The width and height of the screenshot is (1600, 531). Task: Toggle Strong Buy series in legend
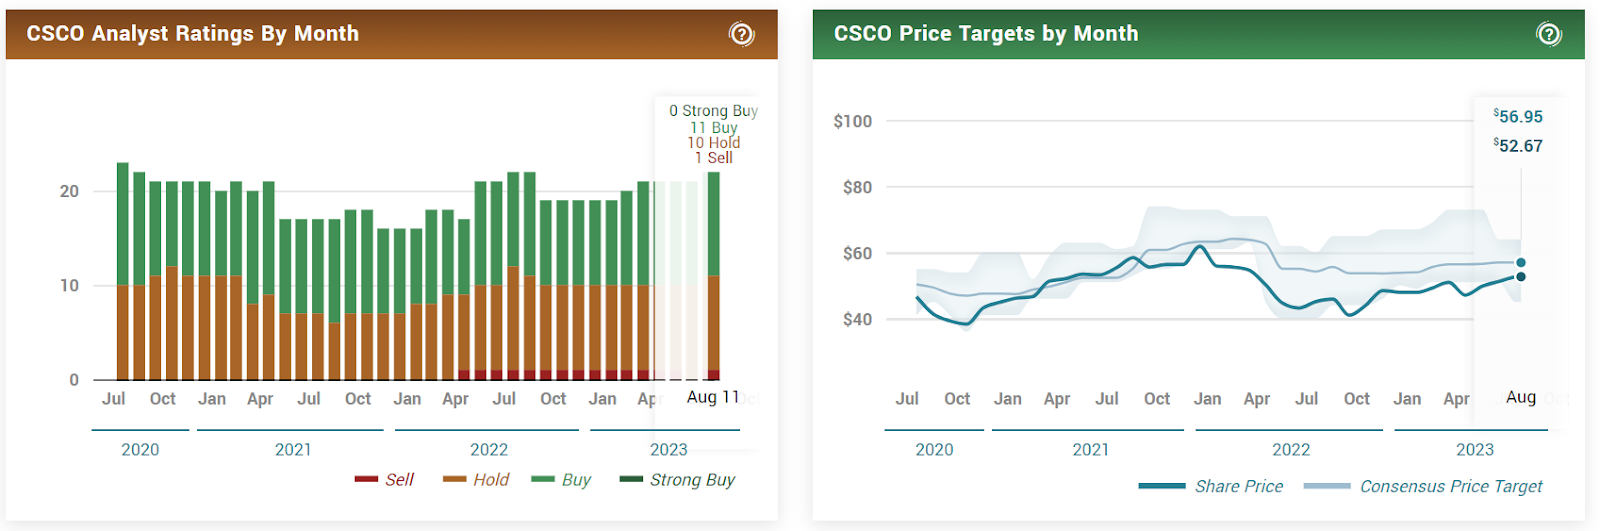677,480
